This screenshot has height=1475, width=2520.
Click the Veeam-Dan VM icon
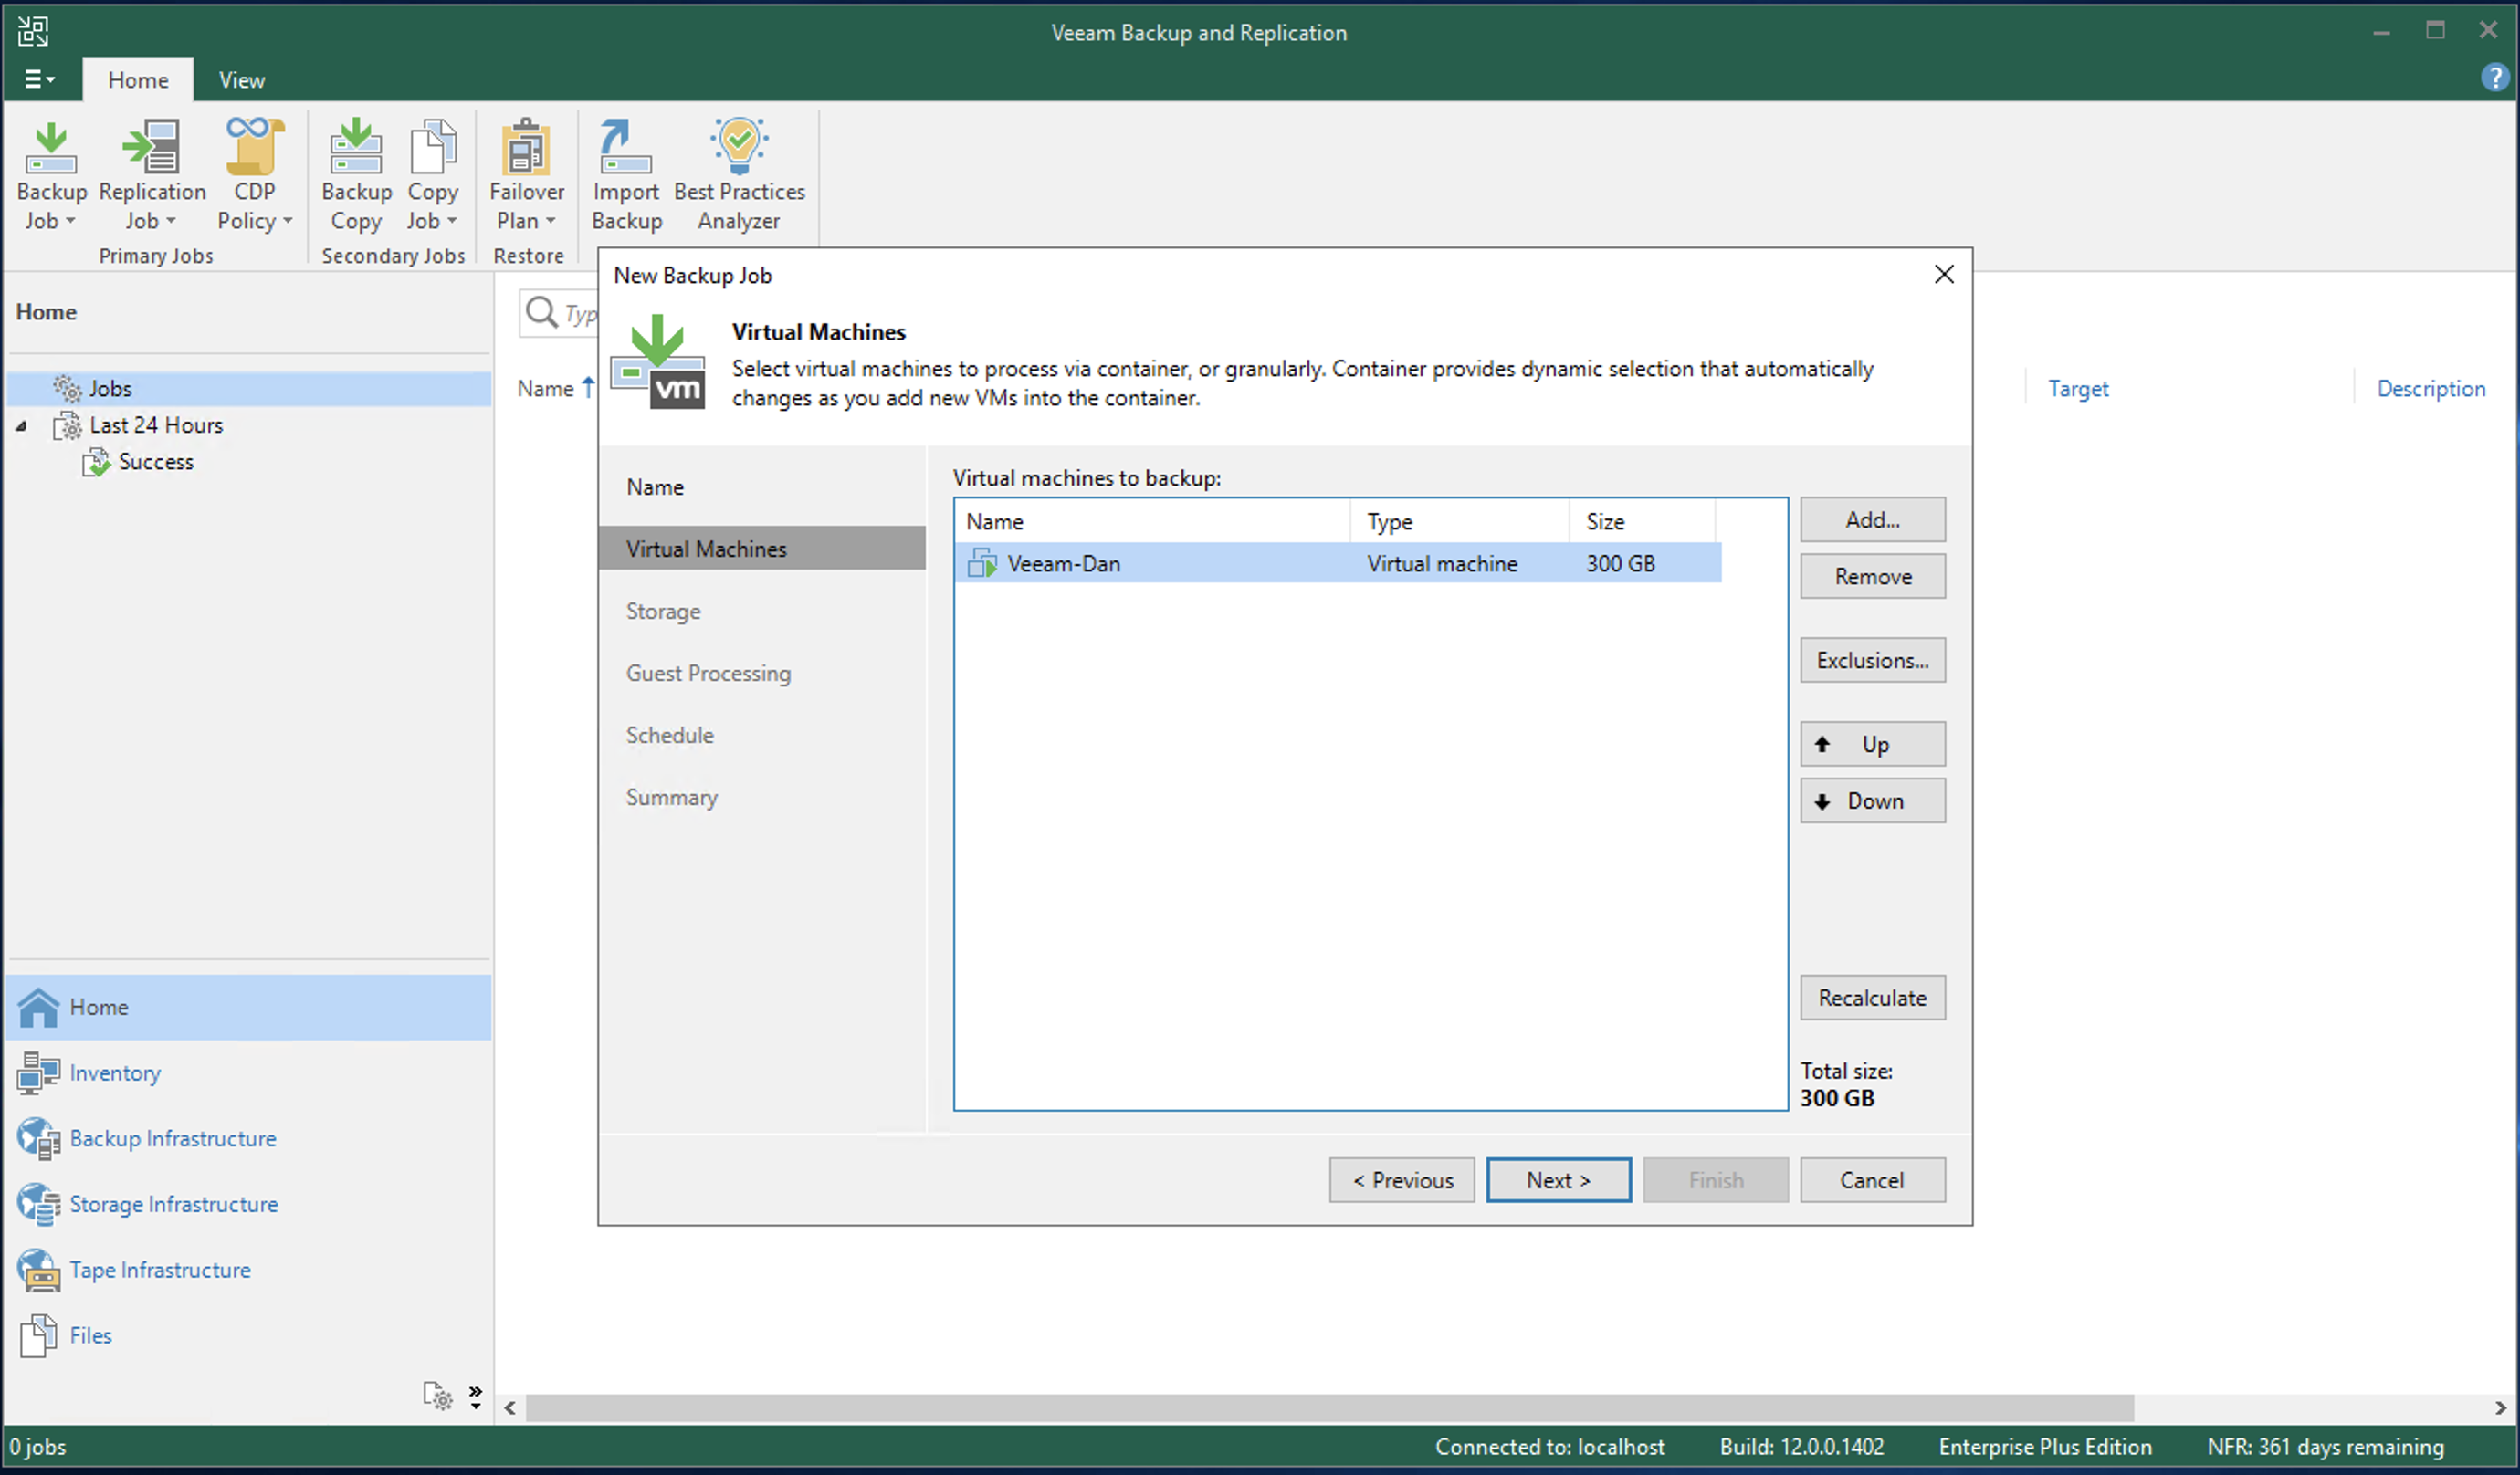click(x=982, y=563)
